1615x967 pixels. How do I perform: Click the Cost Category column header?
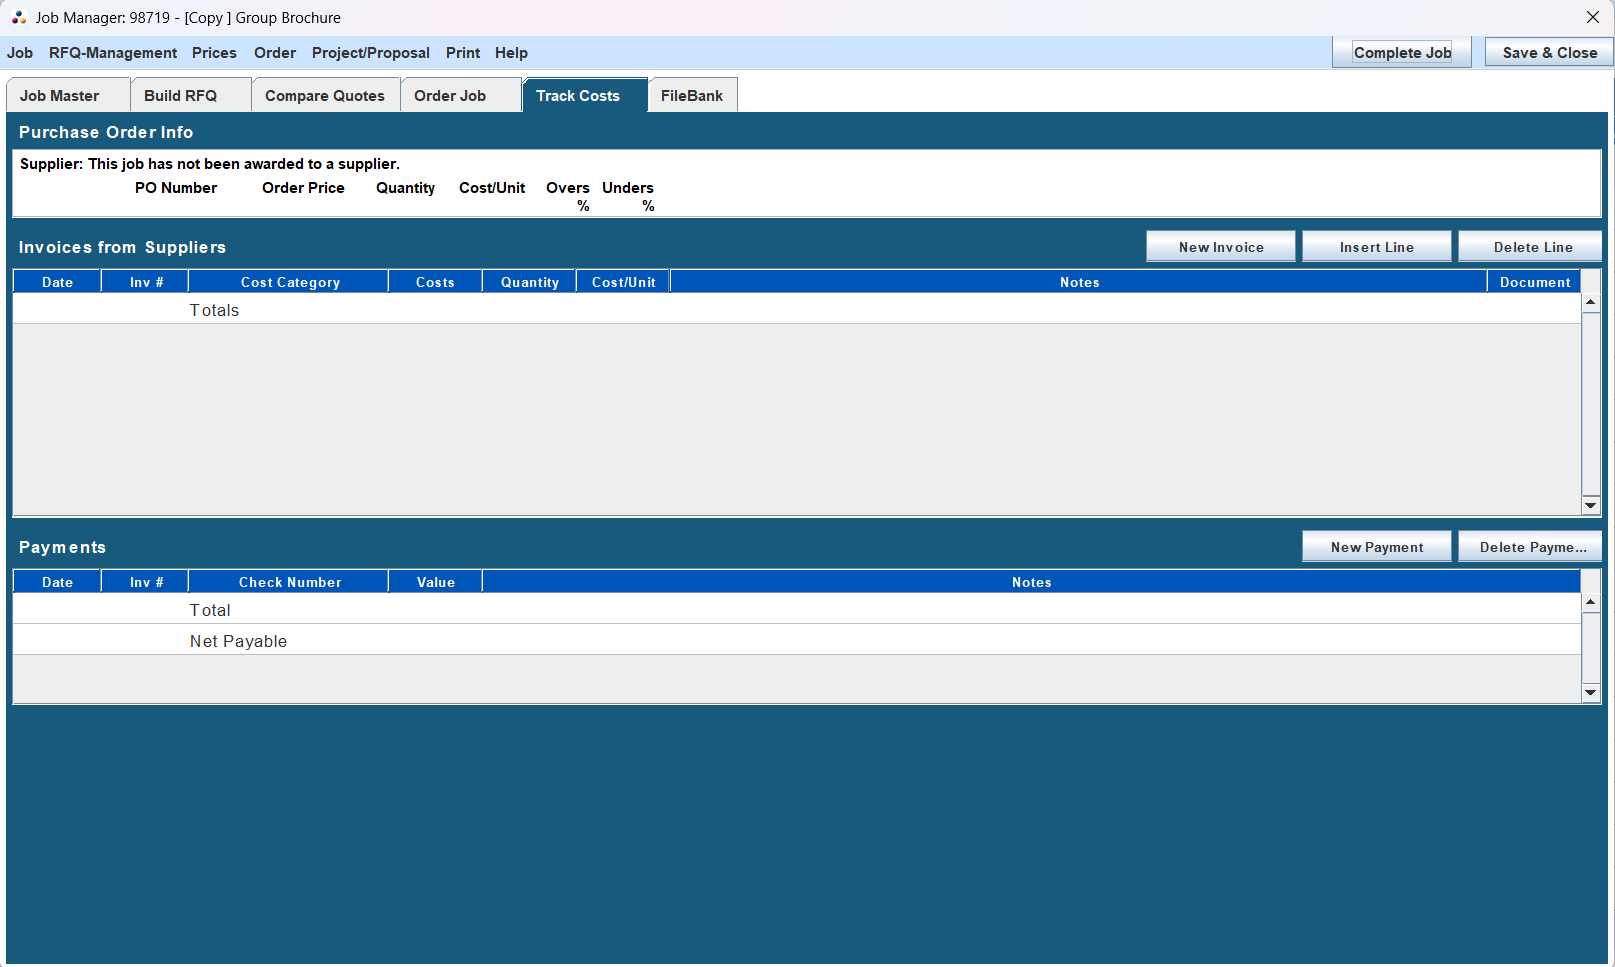coord(288,281)
